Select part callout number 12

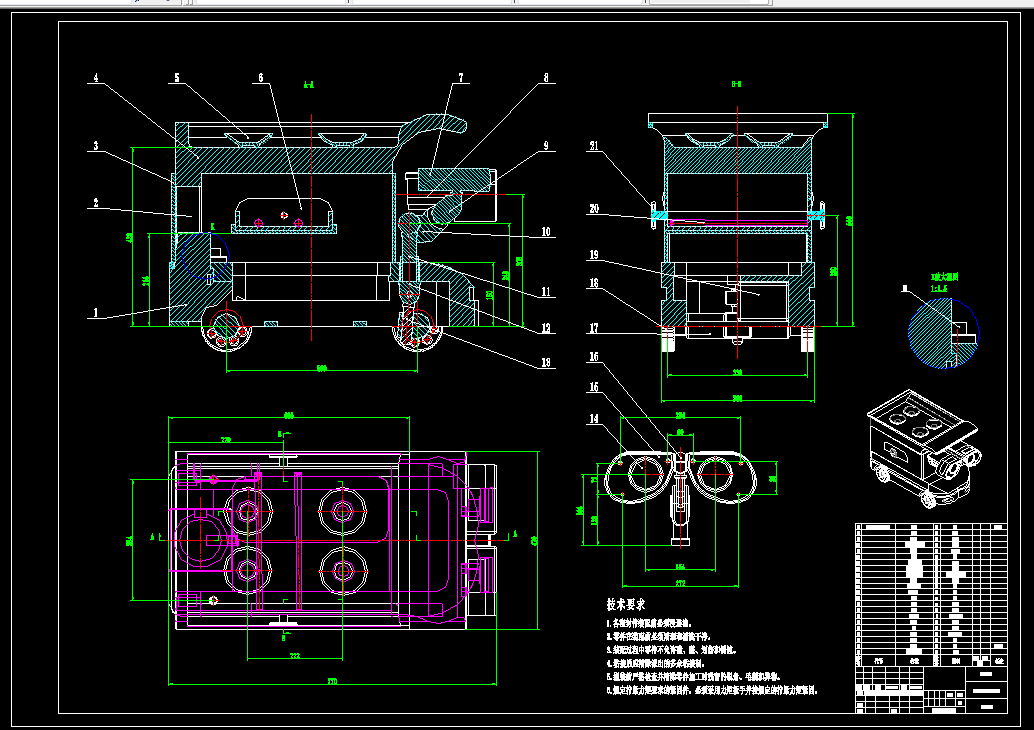546,328
